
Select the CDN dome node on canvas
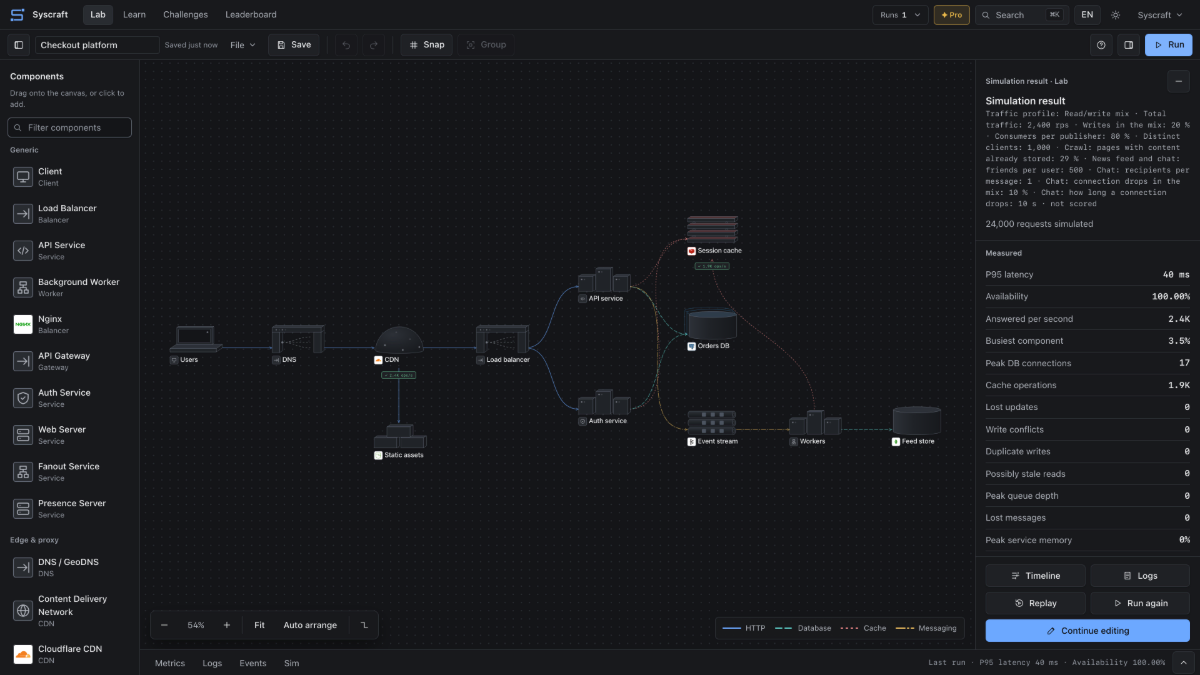coord(399,339)
